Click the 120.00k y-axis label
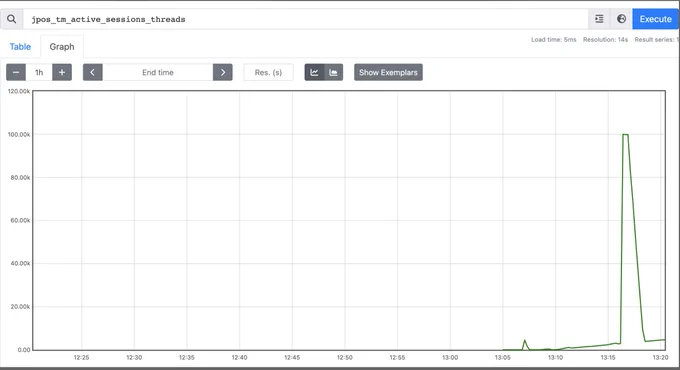 click(x=19, y=92)
